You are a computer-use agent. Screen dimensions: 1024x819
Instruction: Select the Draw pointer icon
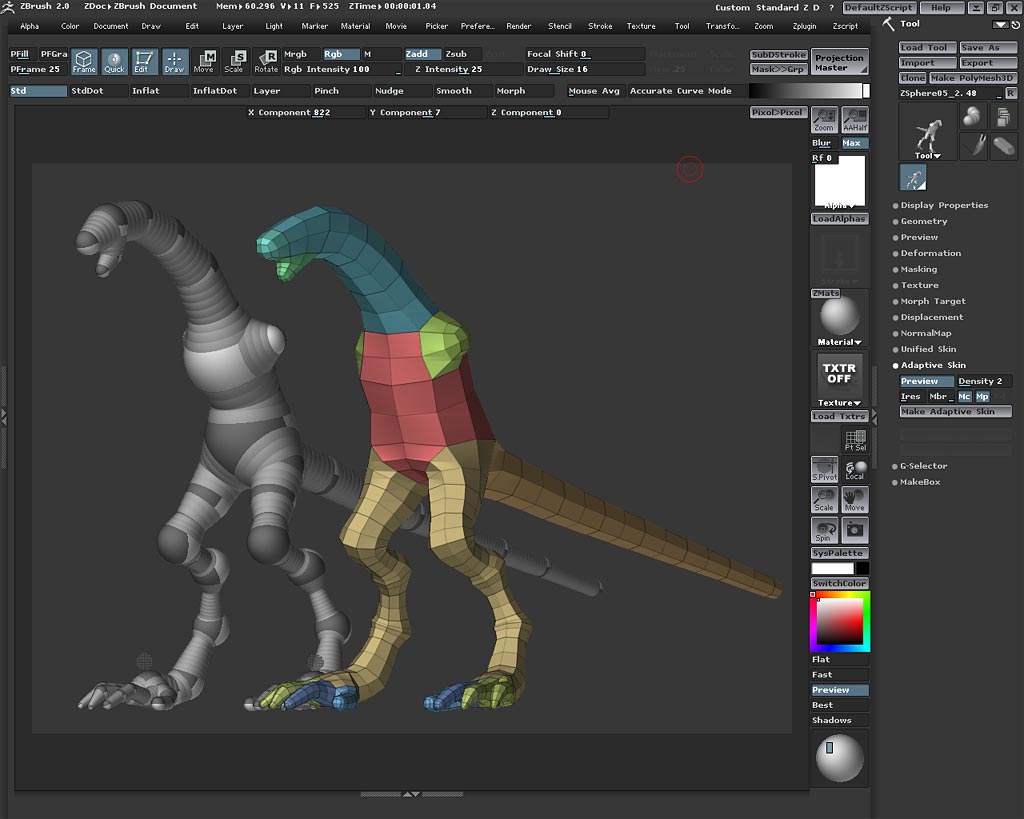point(174,61)
